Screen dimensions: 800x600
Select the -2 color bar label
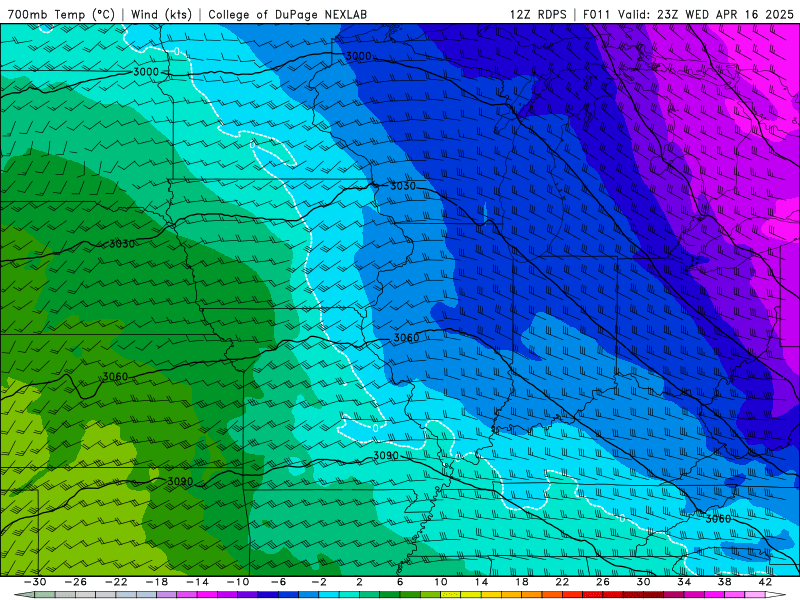(x=319, y=582)
